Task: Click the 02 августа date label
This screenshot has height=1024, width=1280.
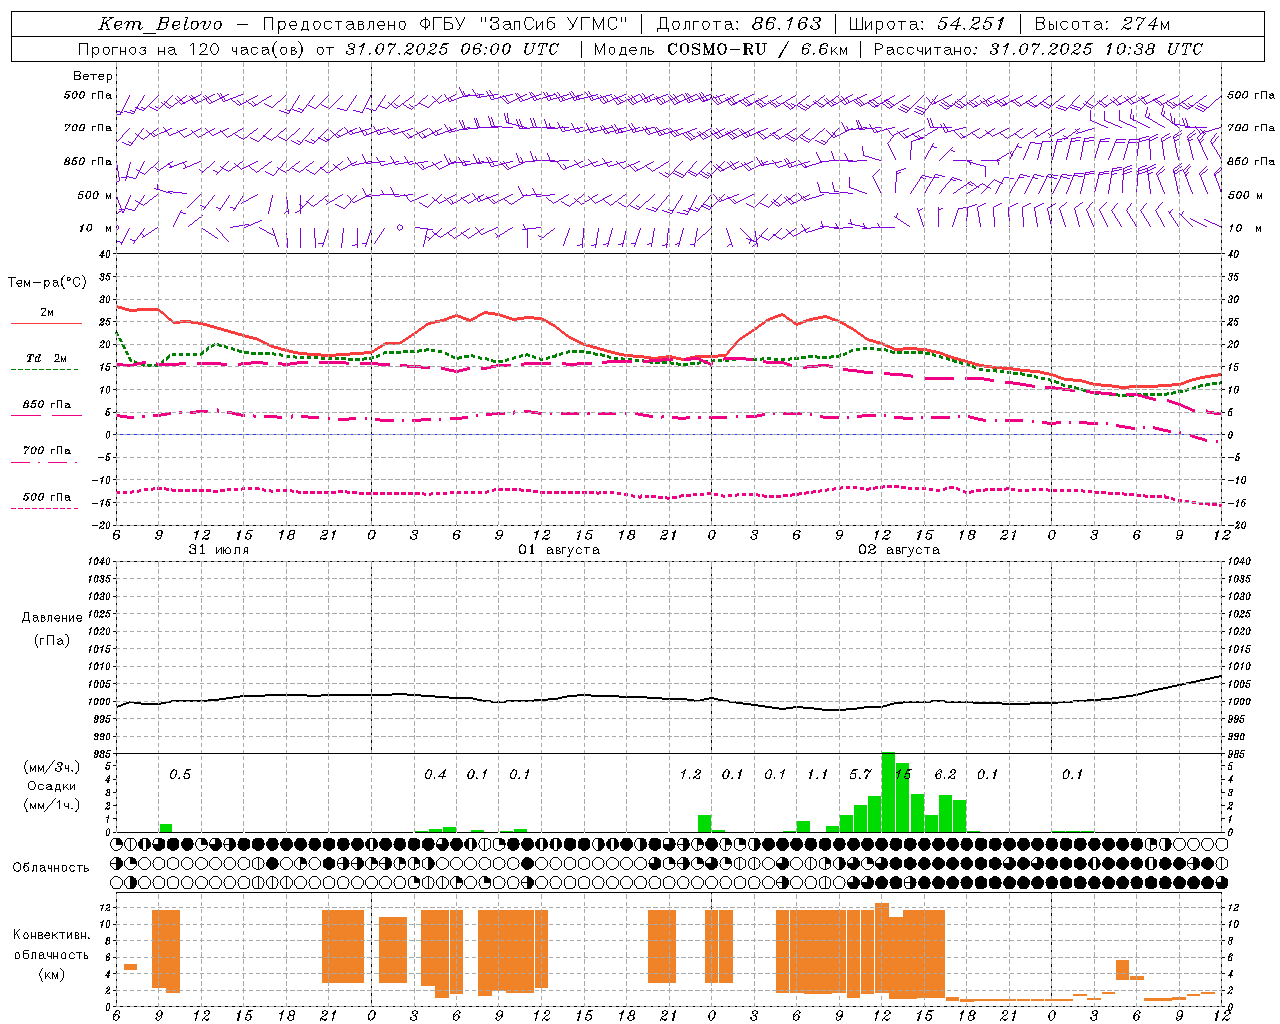Action: 899,550
